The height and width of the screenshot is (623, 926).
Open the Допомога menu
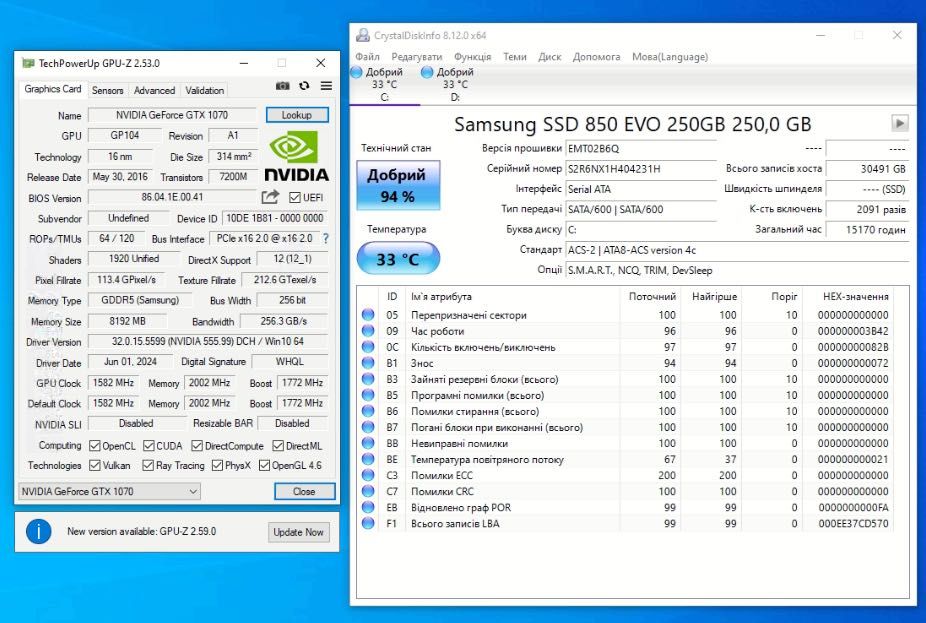coord(596,57)
